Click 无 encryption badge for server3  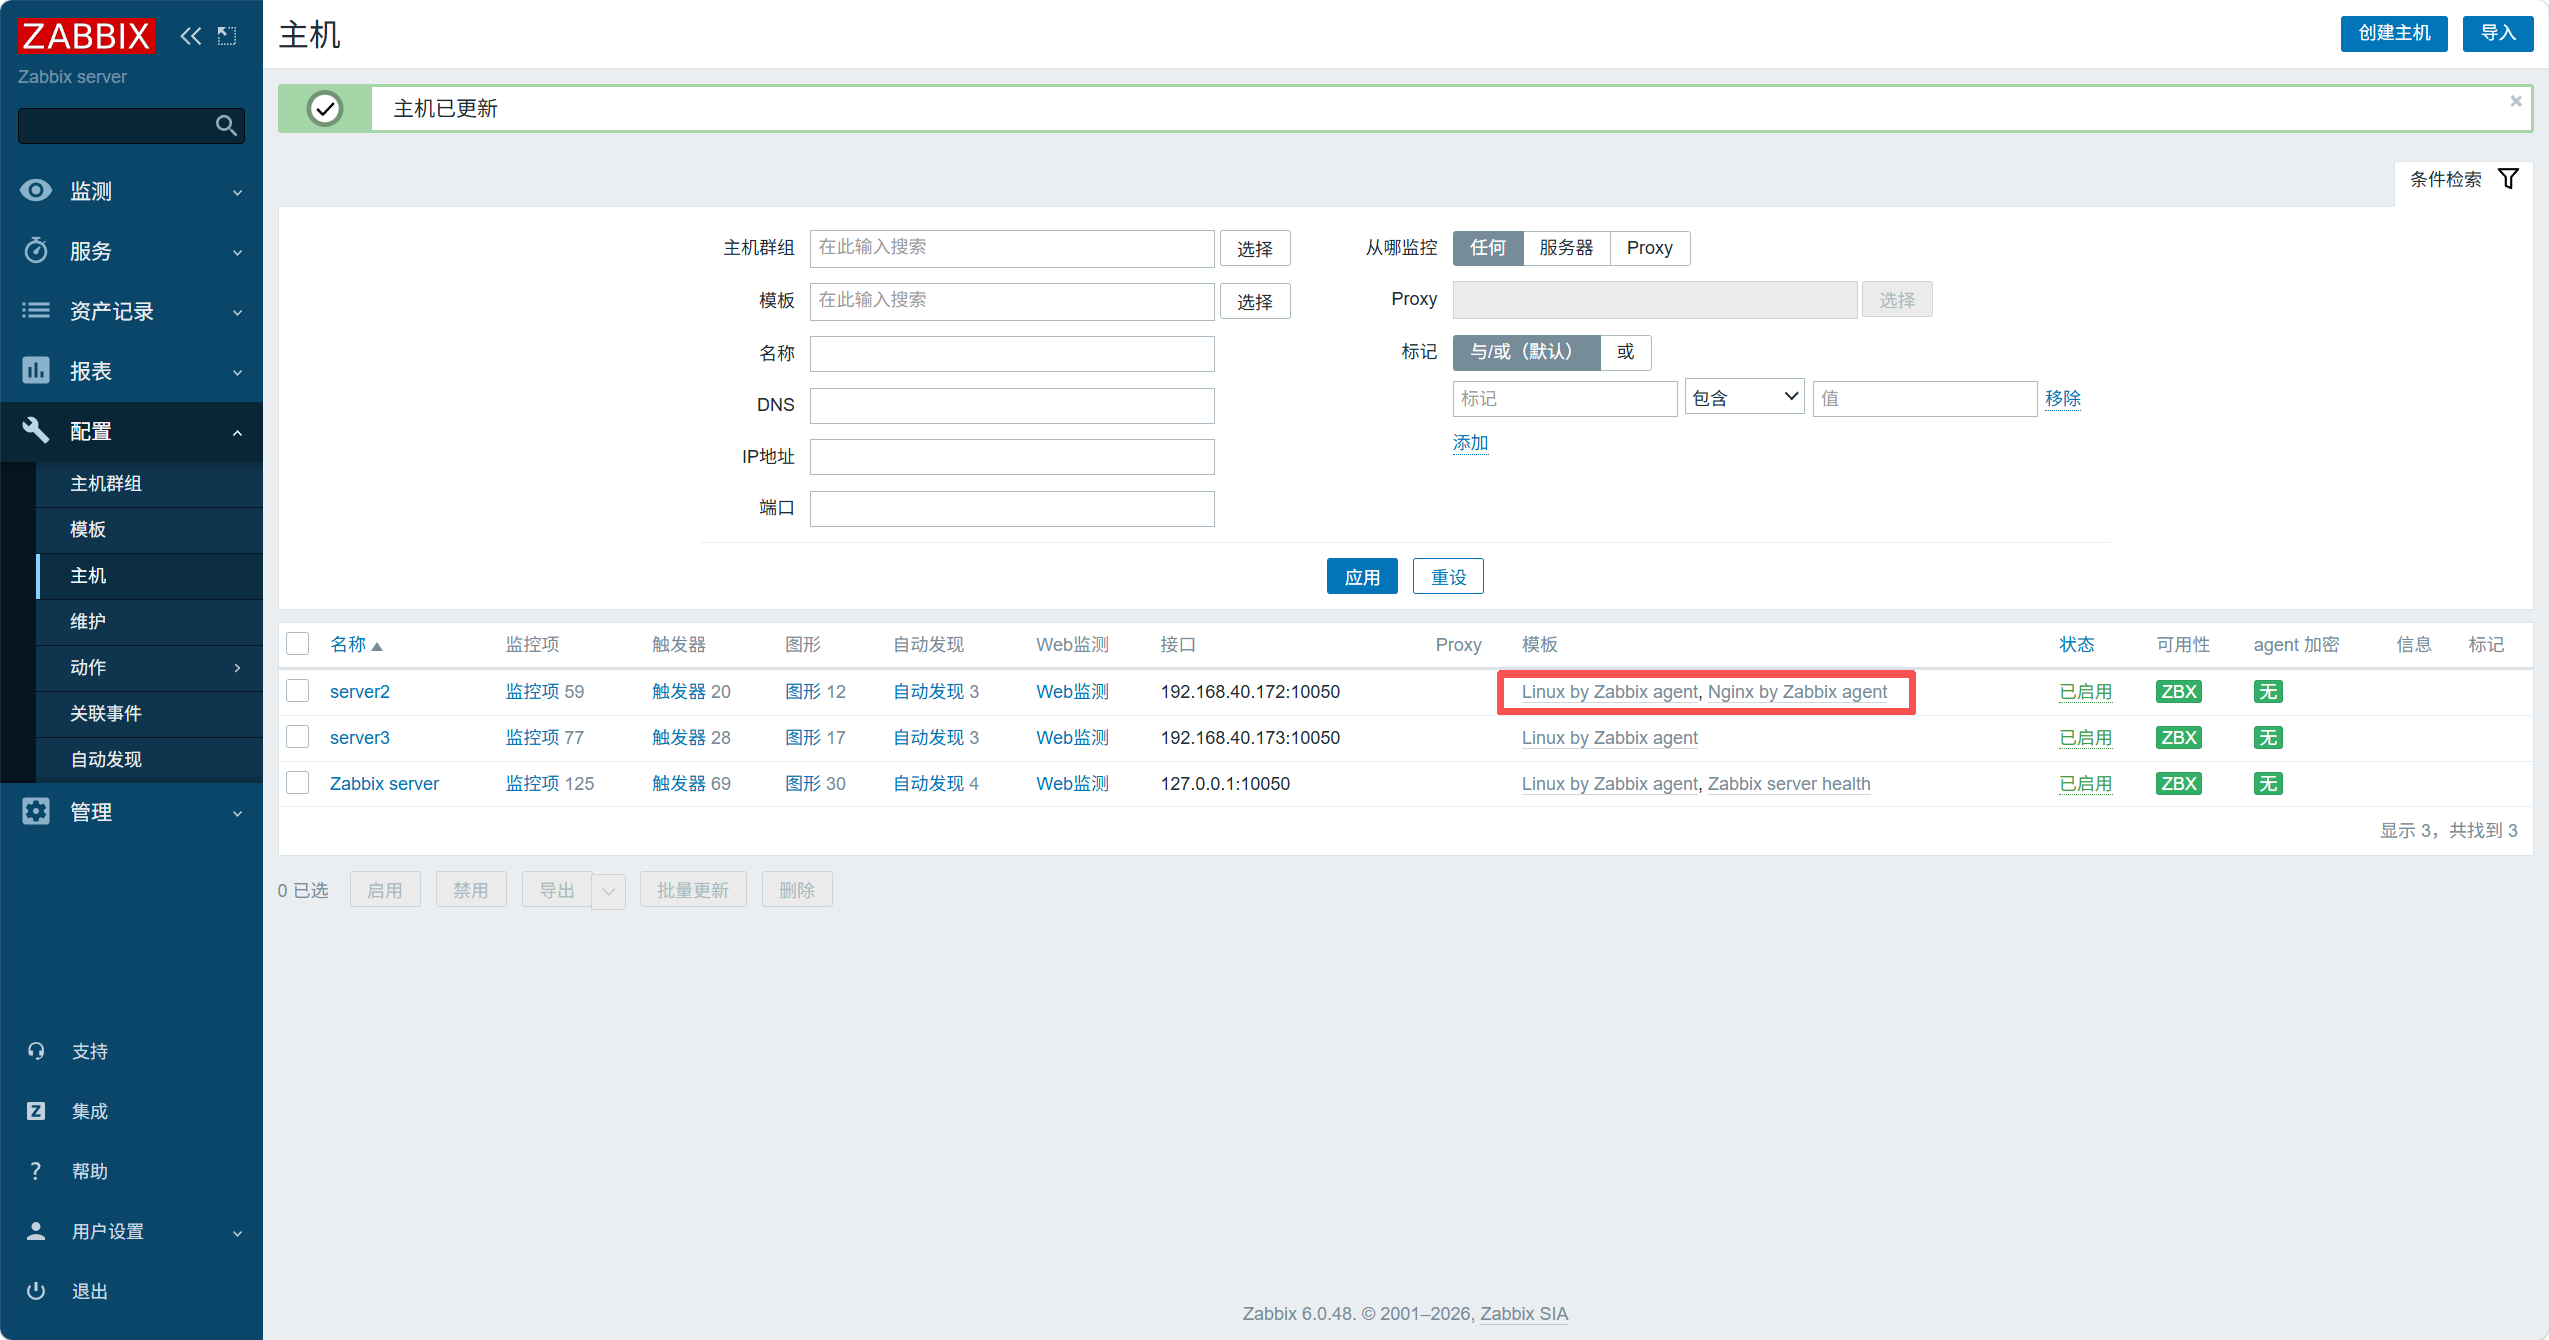(2268, 737)
